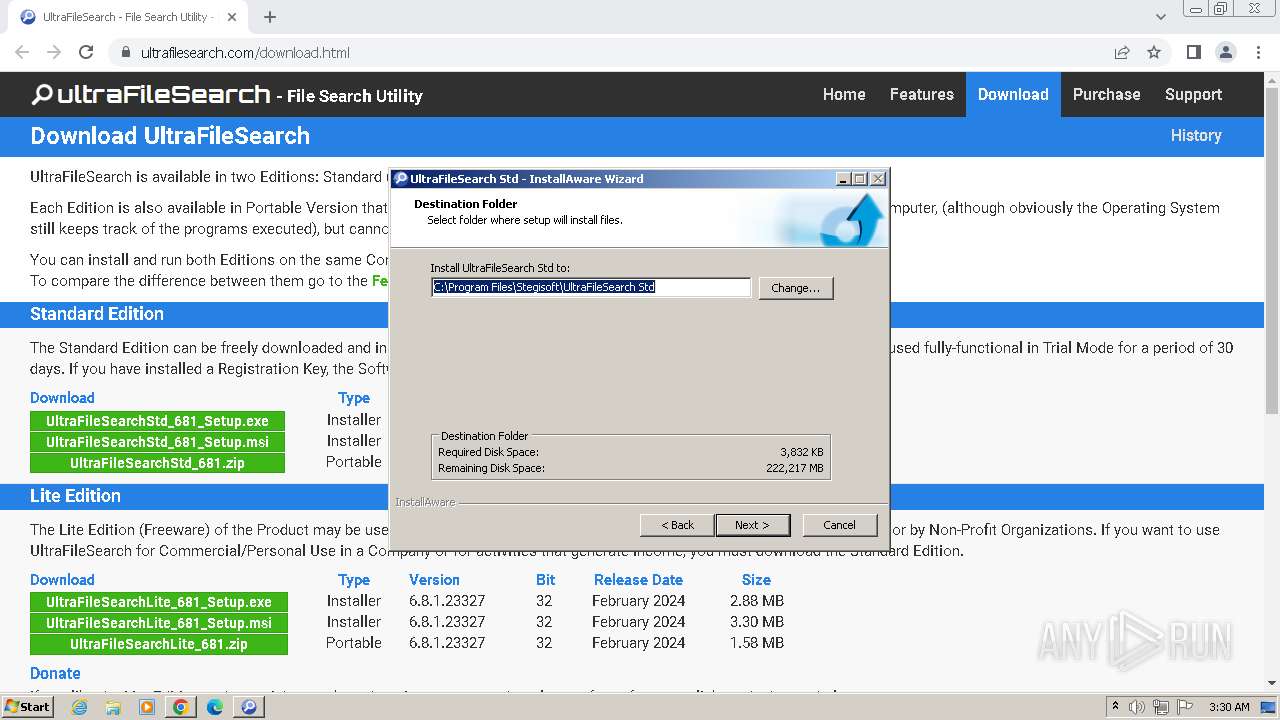Click the 3:30 AM taskbar clock
Viewport: 1280px width, 720px height.
pyautogui.click(x=1229, y=707)
